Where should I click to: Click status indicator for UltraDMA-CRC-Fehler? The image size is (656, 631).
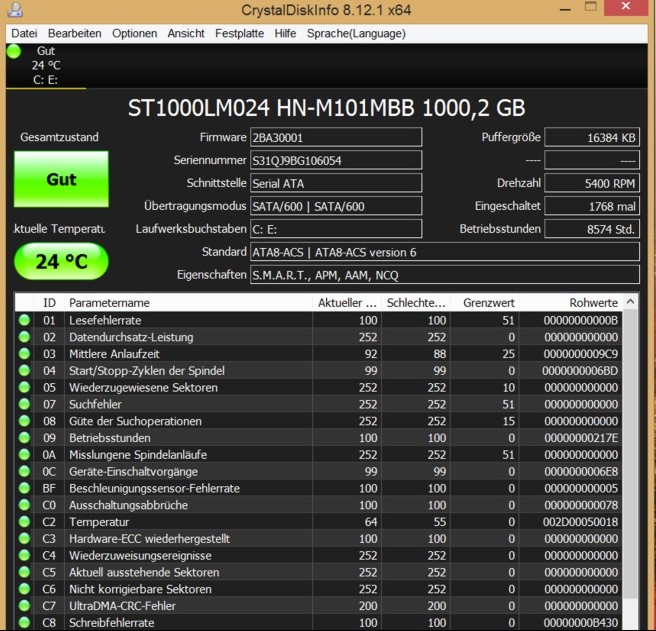(24, 606)
